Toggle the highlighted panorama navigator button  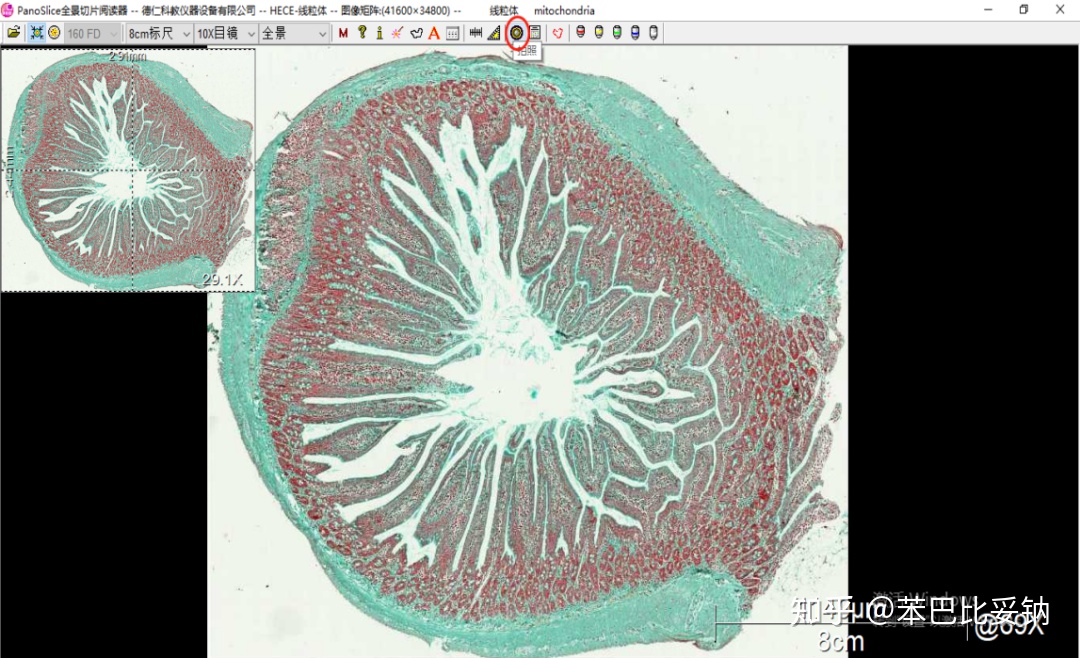coord(37,33)
